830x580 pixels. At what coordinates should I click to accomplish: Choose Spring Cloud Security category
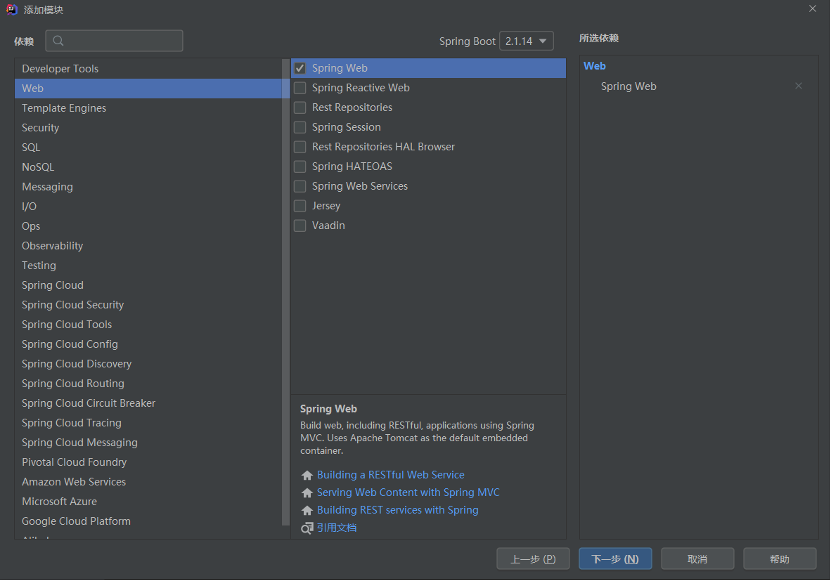coord(149,305)
